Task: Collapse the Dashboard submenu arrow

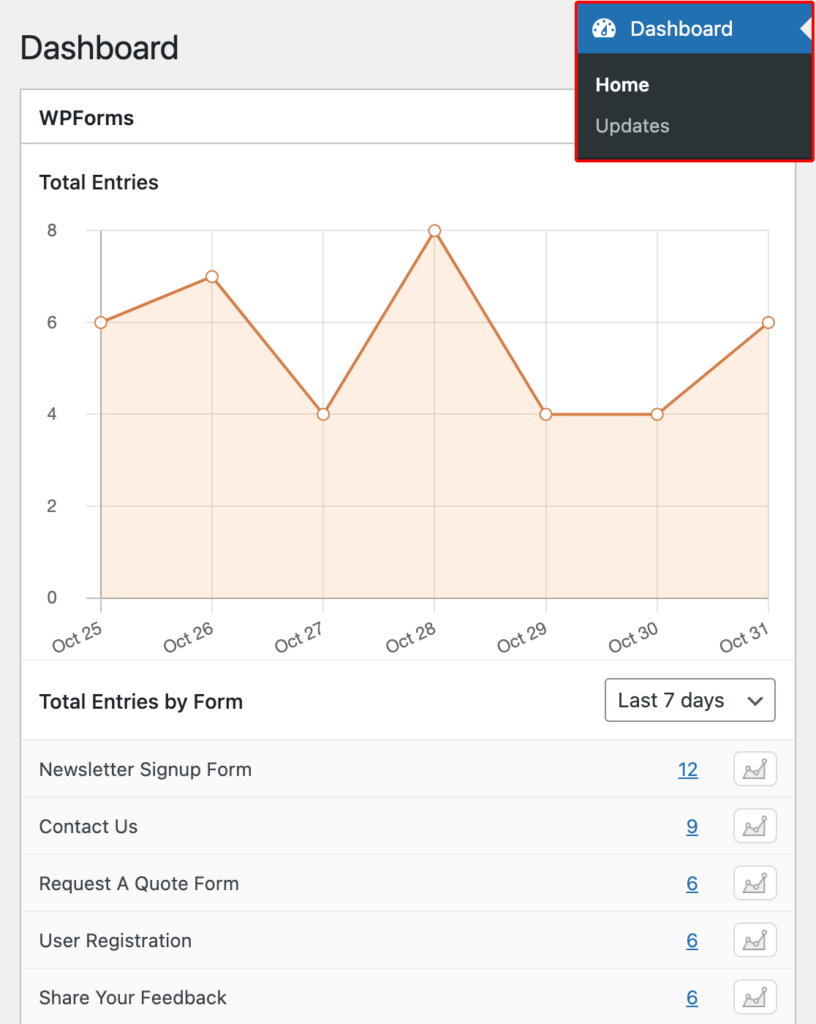Action: [x=808, y=28]
